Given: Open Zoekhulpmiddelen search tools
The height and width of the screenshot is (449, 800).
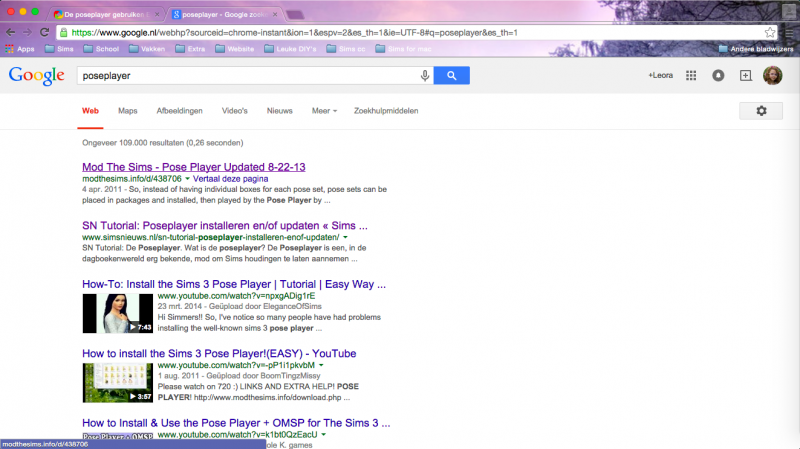Looking at the screenshot, I should [386, 111].
